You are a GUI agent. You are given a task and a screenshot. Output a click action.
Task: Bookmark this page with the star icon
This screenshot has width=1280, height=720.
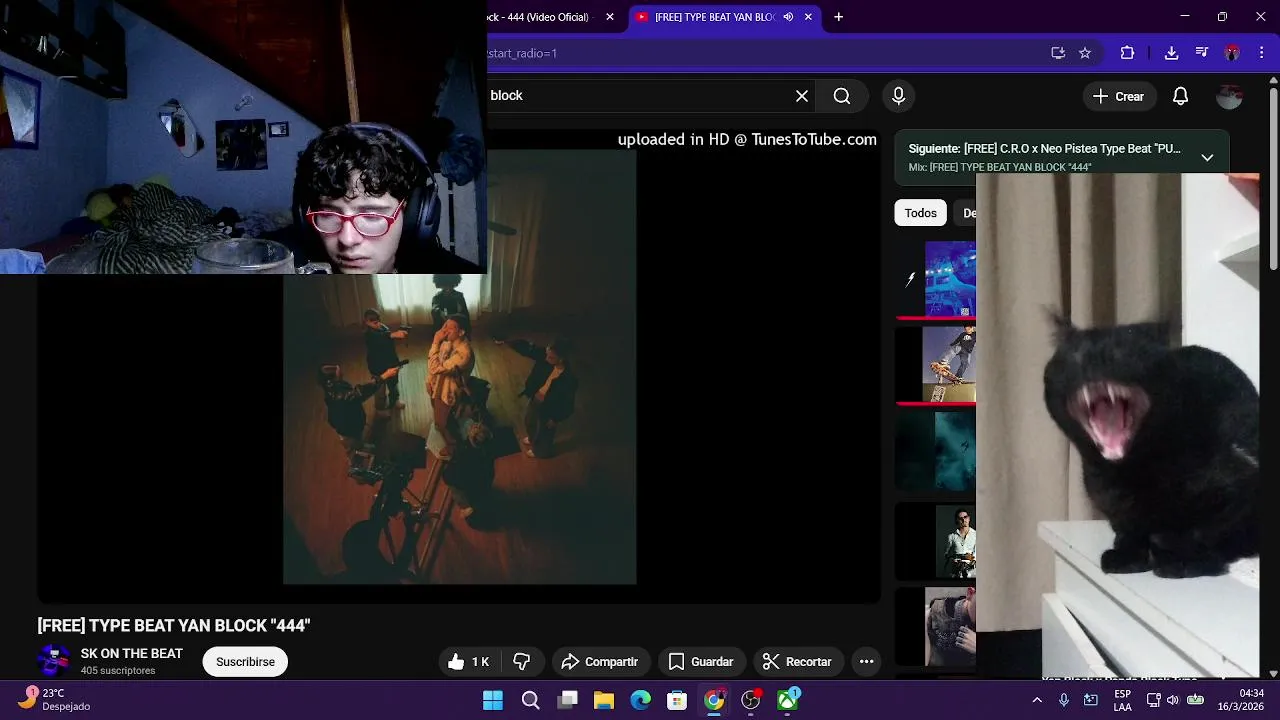pyautogui.click(x=1085, y=53)
